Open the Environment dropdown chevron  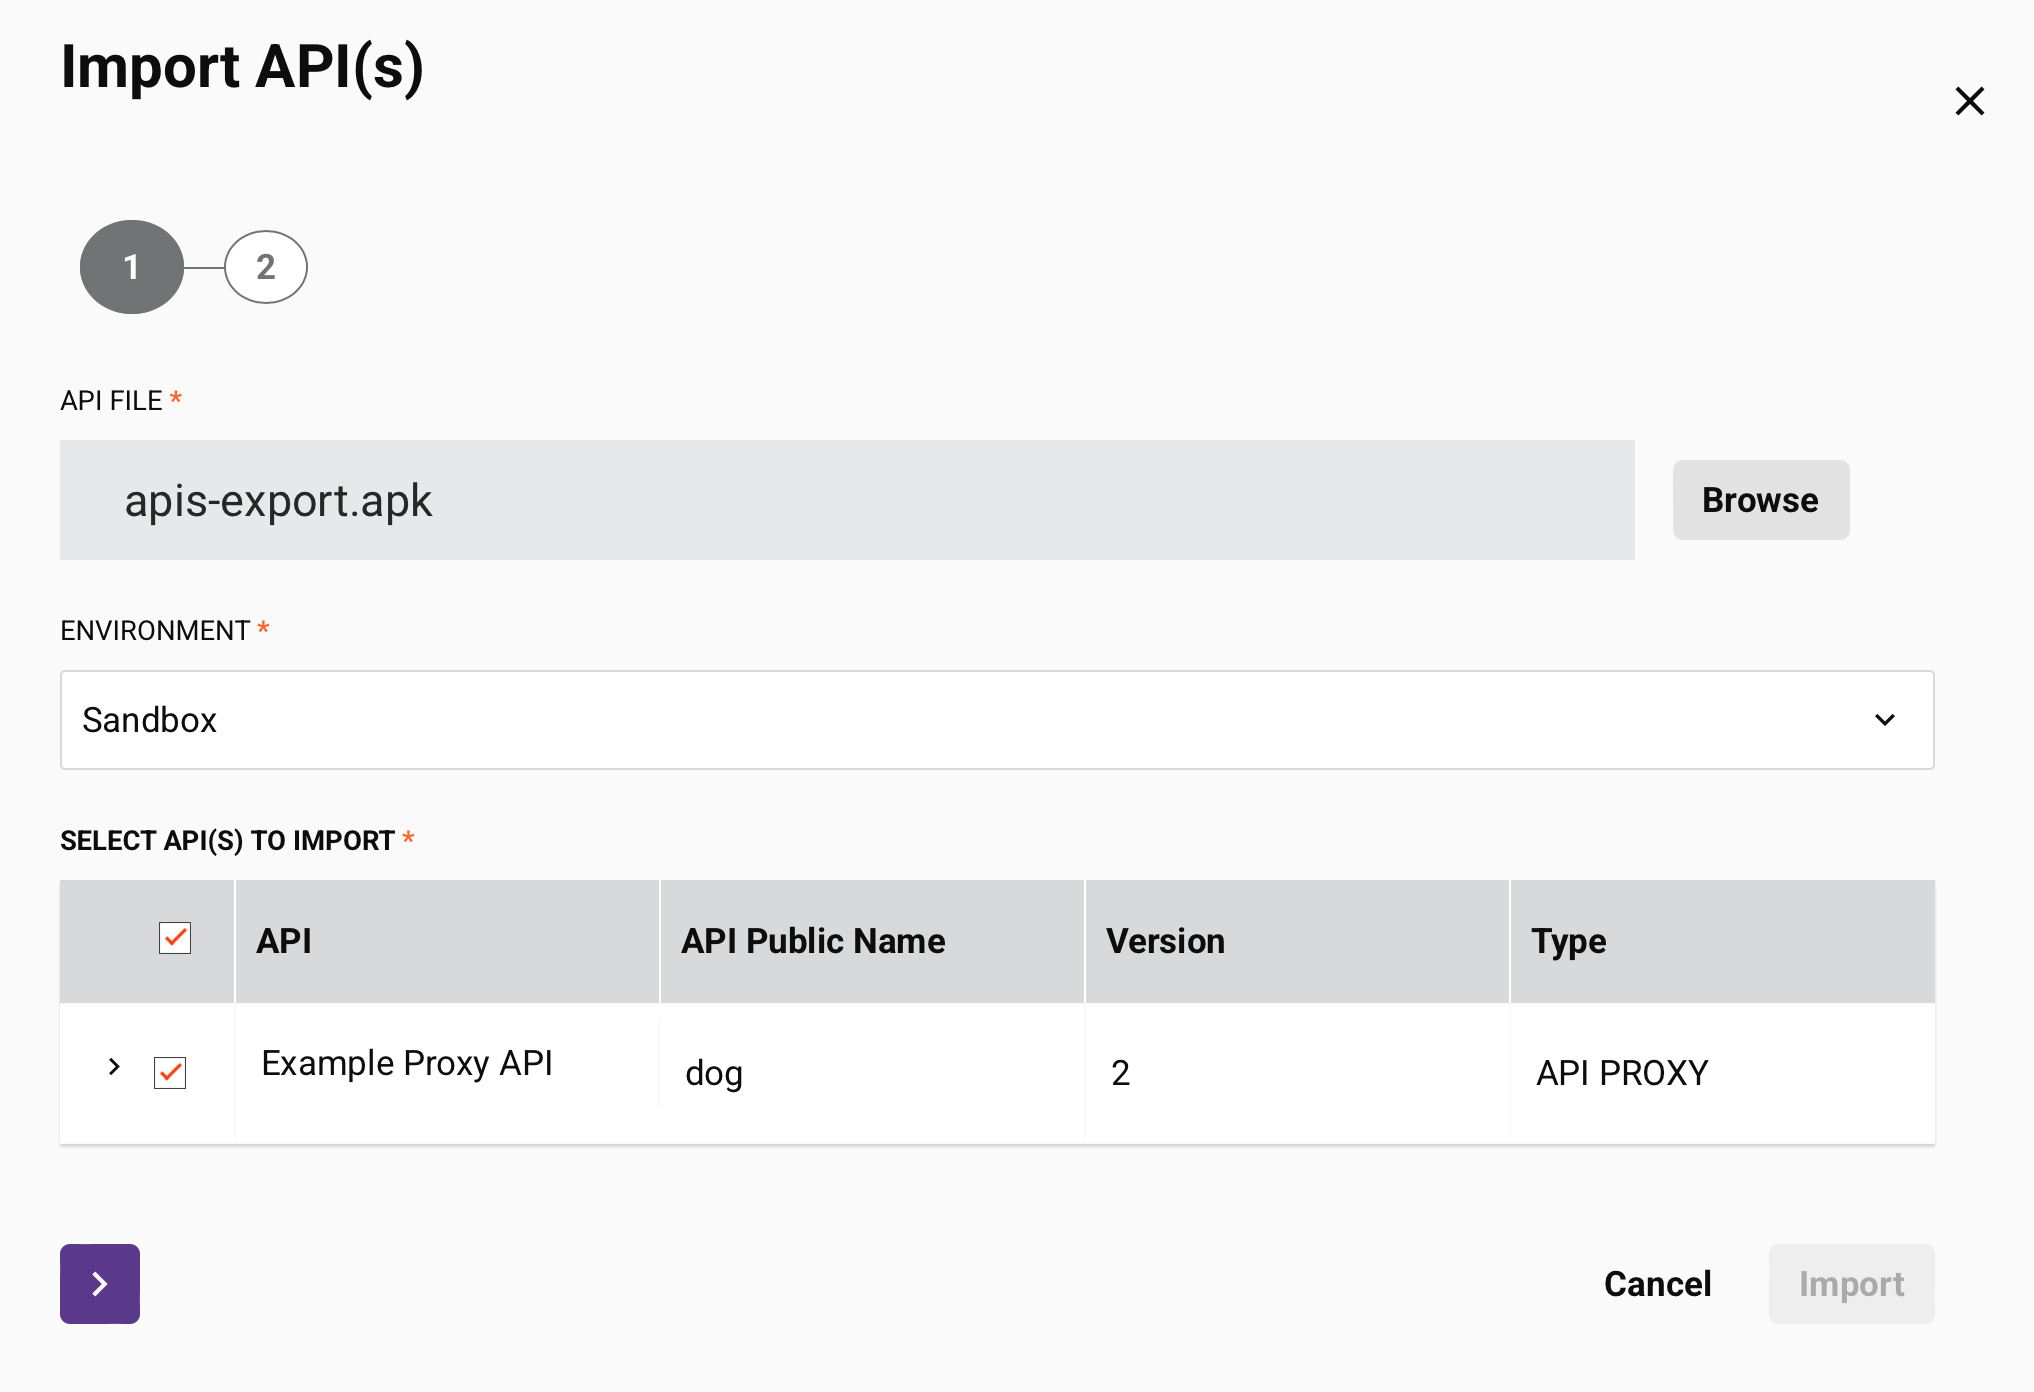(1886, 720)
